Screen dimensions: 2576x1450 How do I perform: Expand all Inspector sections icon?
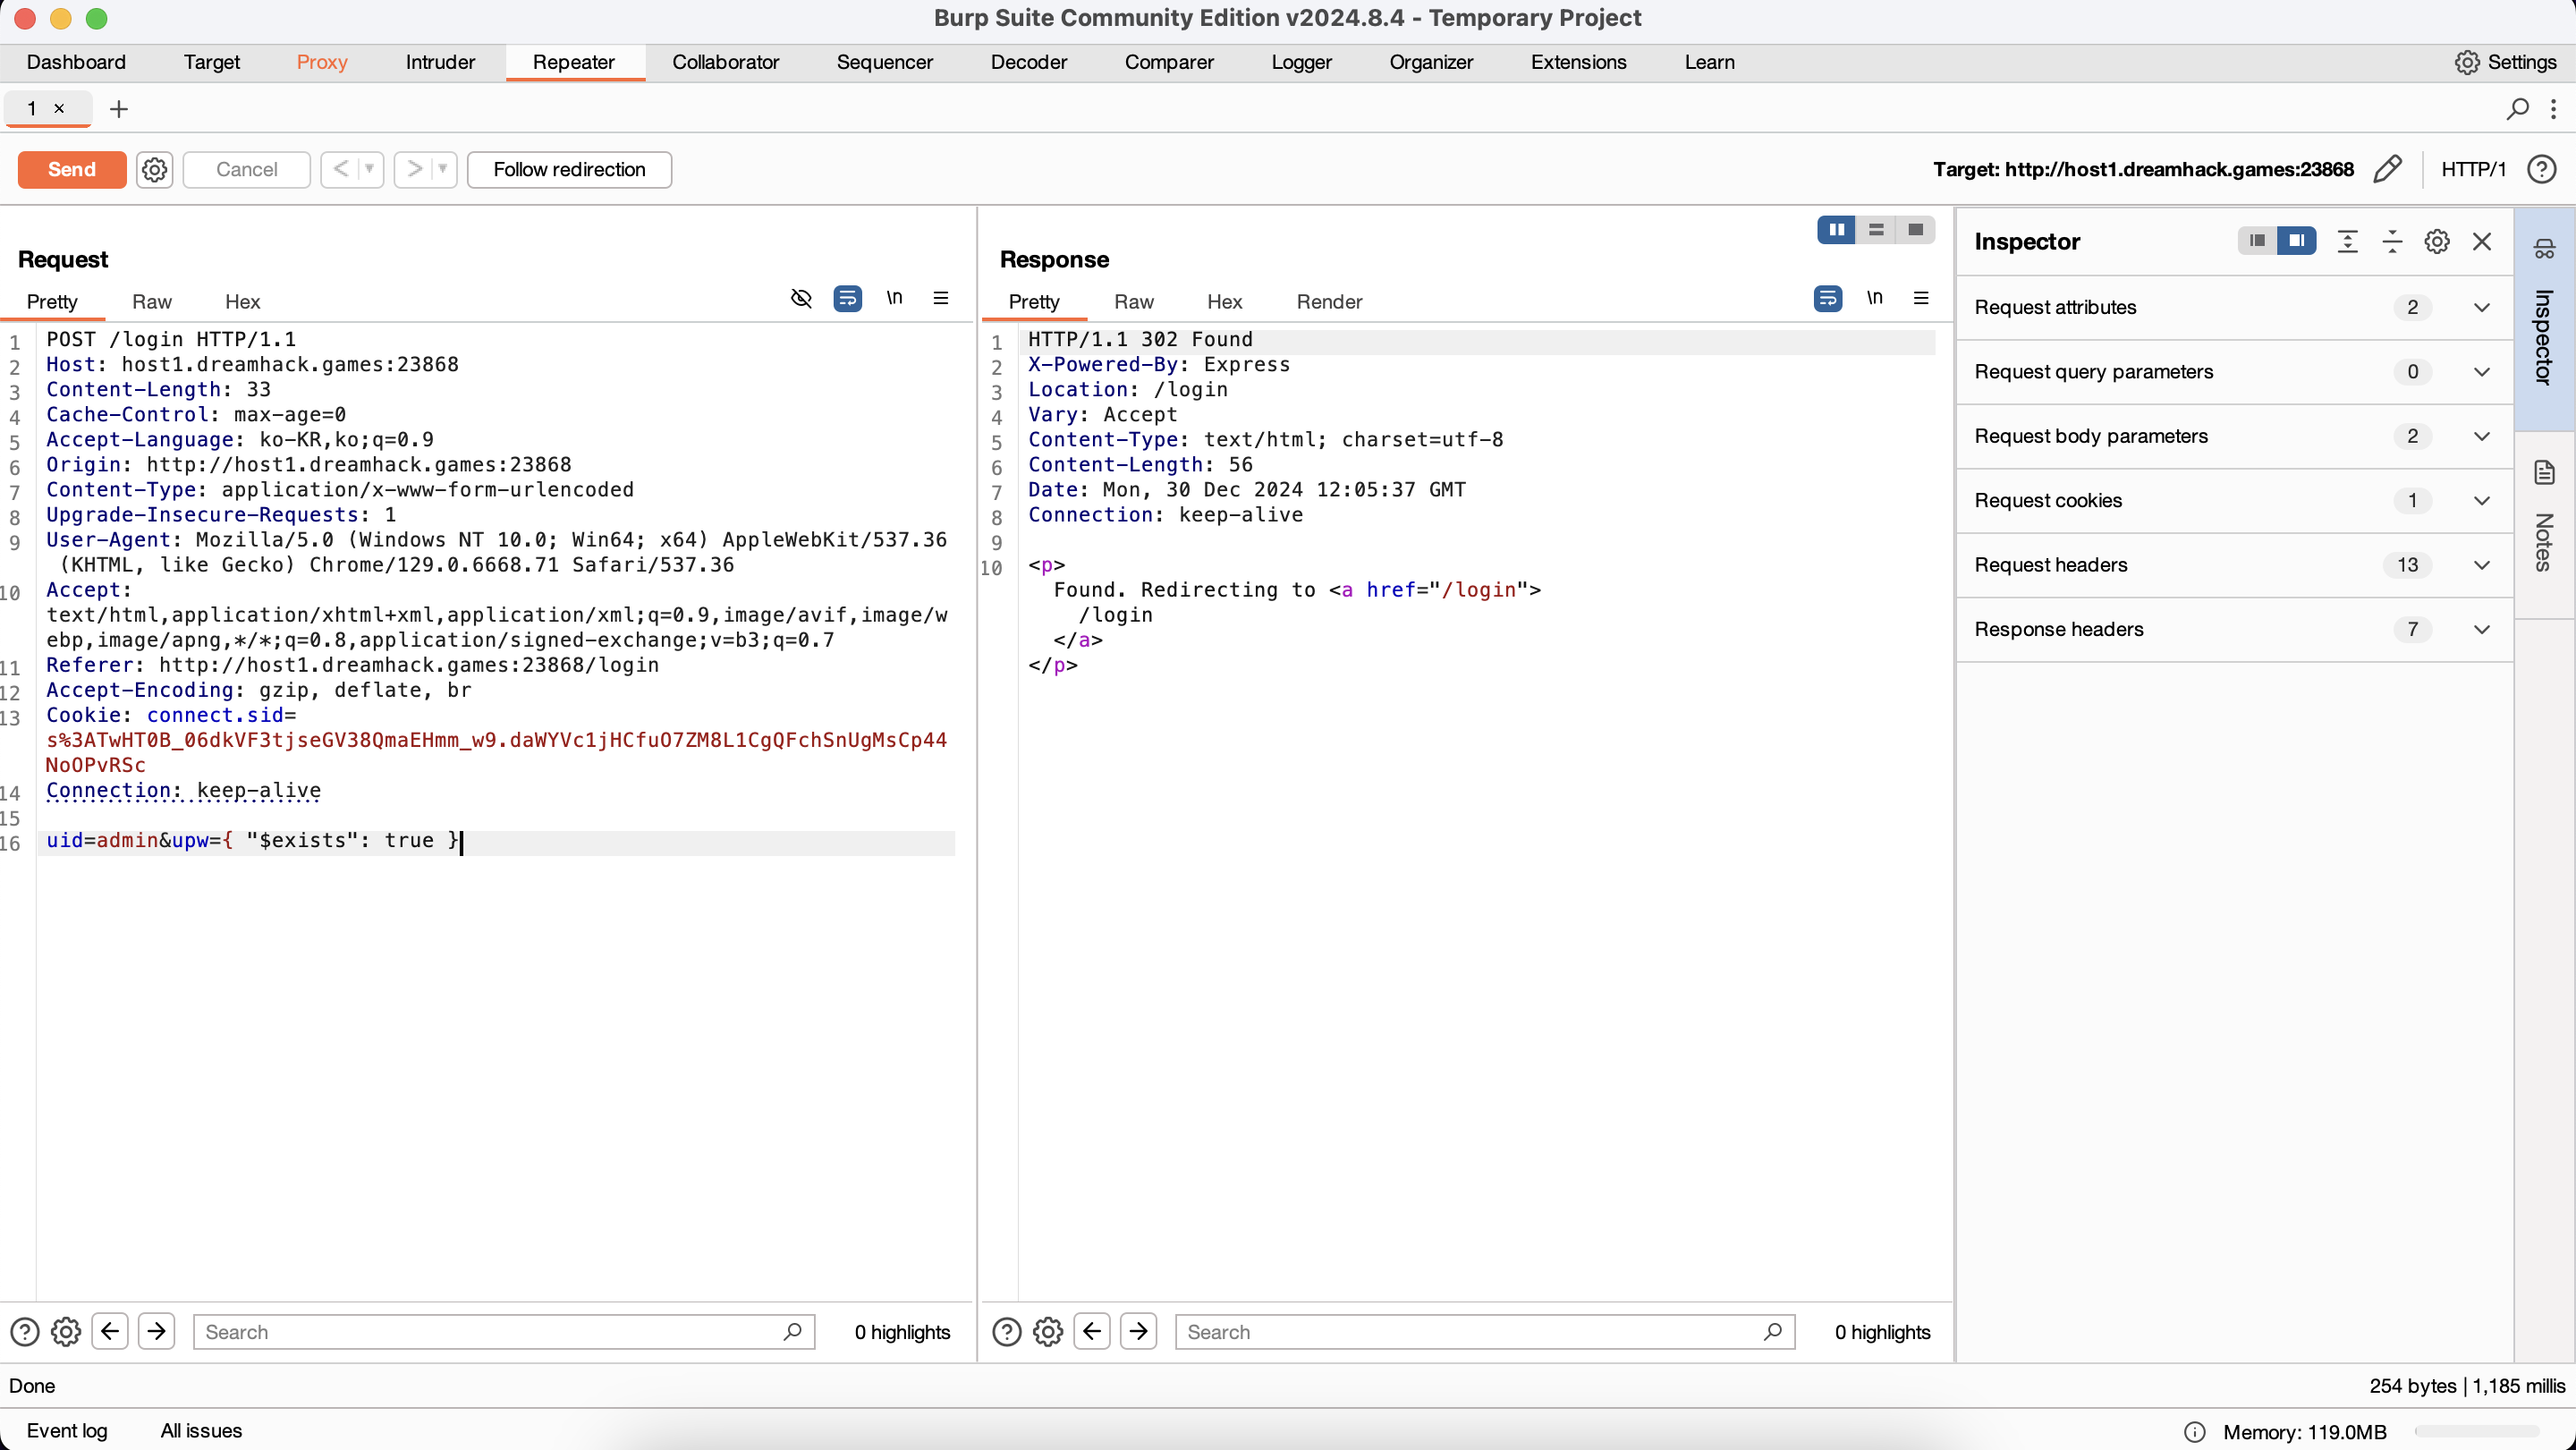[2347, 241]
